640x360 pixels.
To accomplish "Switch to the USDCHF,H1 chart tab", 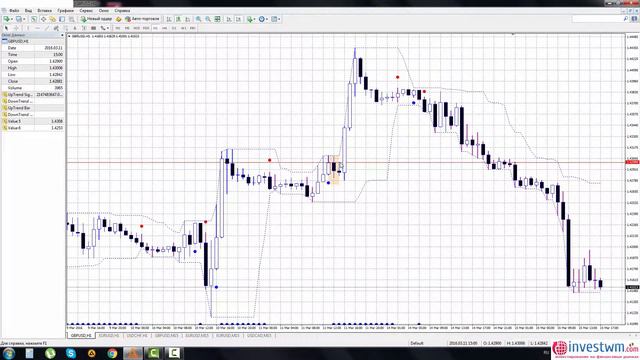I will click(137, 336).
